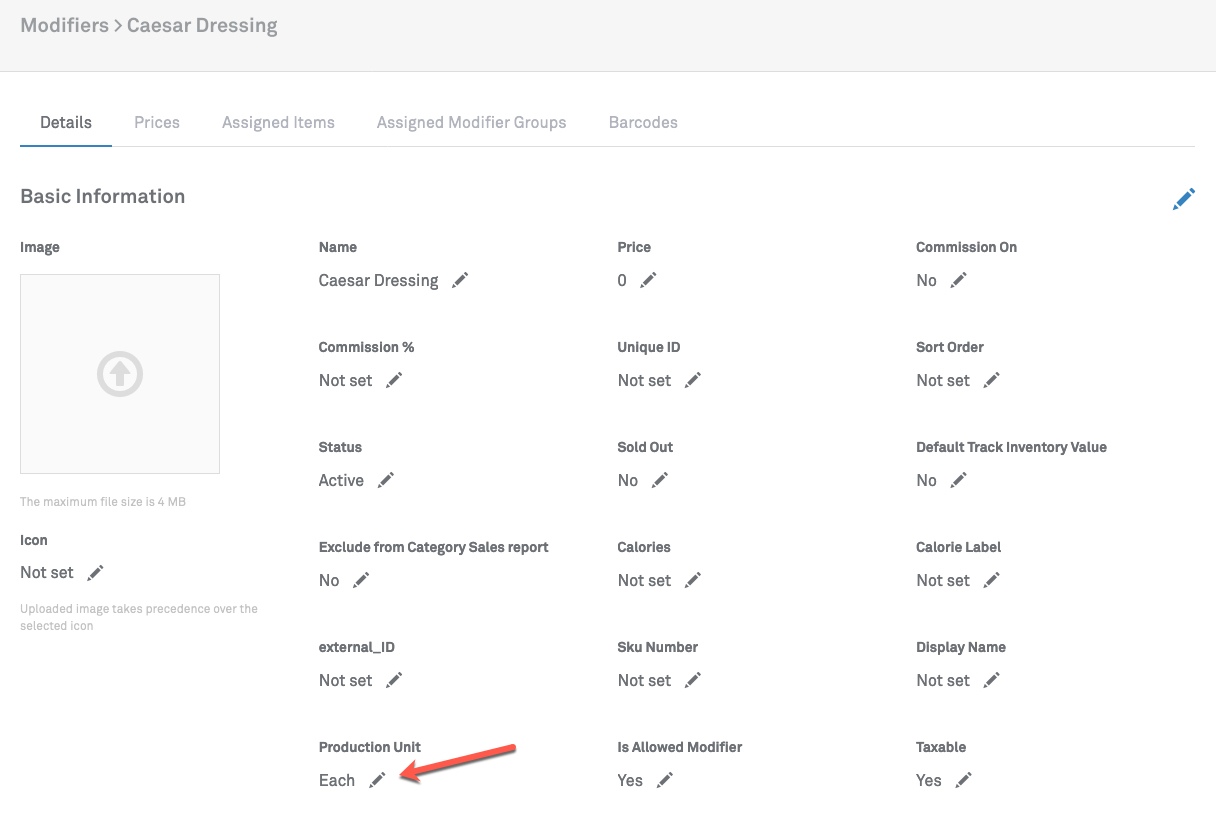Edit the Calories field
The image size is (1216, 815).
693,581
